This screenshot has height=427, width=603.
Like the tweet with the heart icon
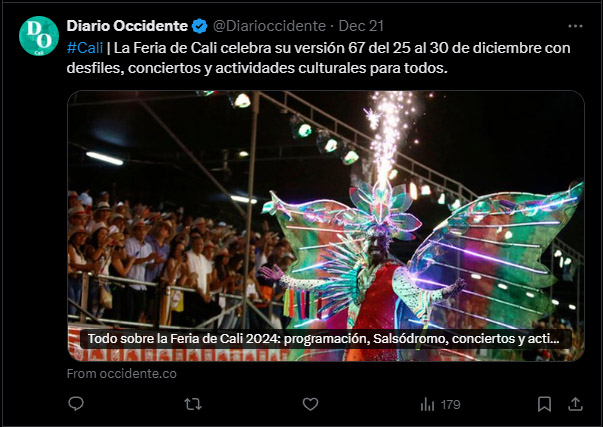[310, 404]
